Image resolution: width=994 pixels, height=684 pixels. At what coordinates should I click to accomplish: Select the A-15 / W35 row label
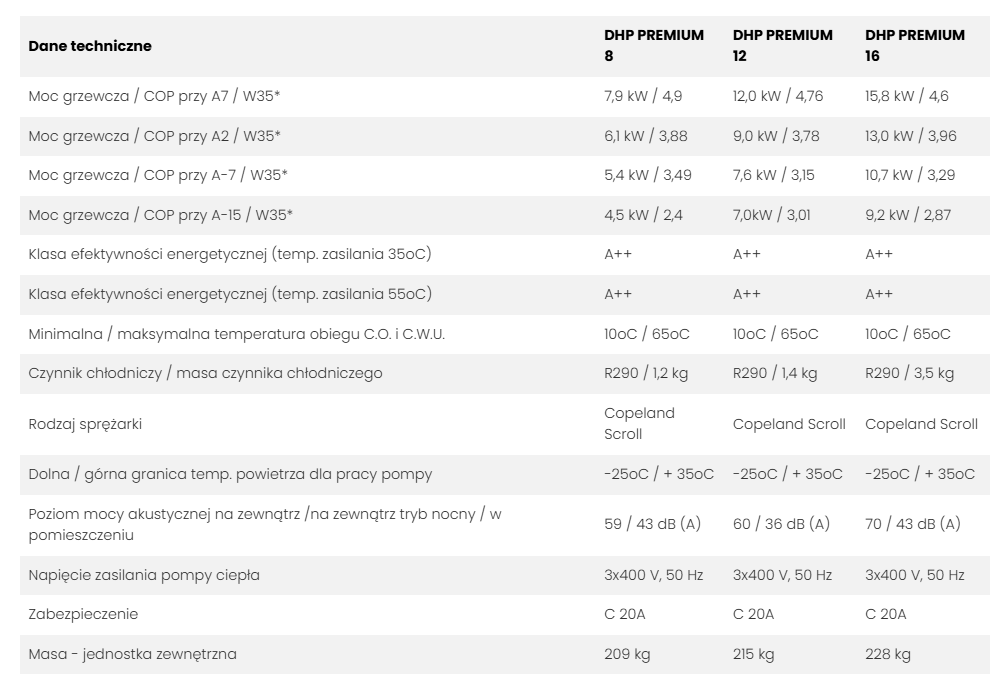click(164, 213)
